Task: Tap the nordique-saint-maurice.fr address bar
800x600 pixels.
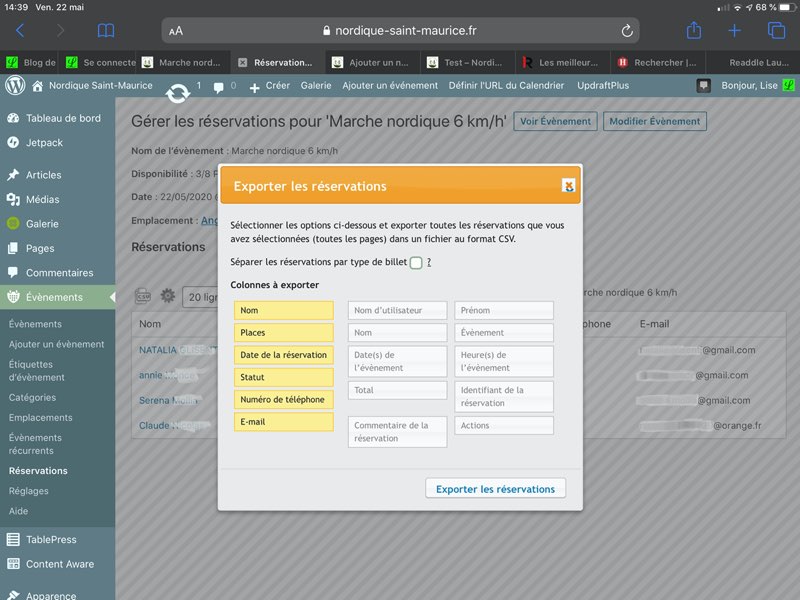Action: click(x=400, y=31)
